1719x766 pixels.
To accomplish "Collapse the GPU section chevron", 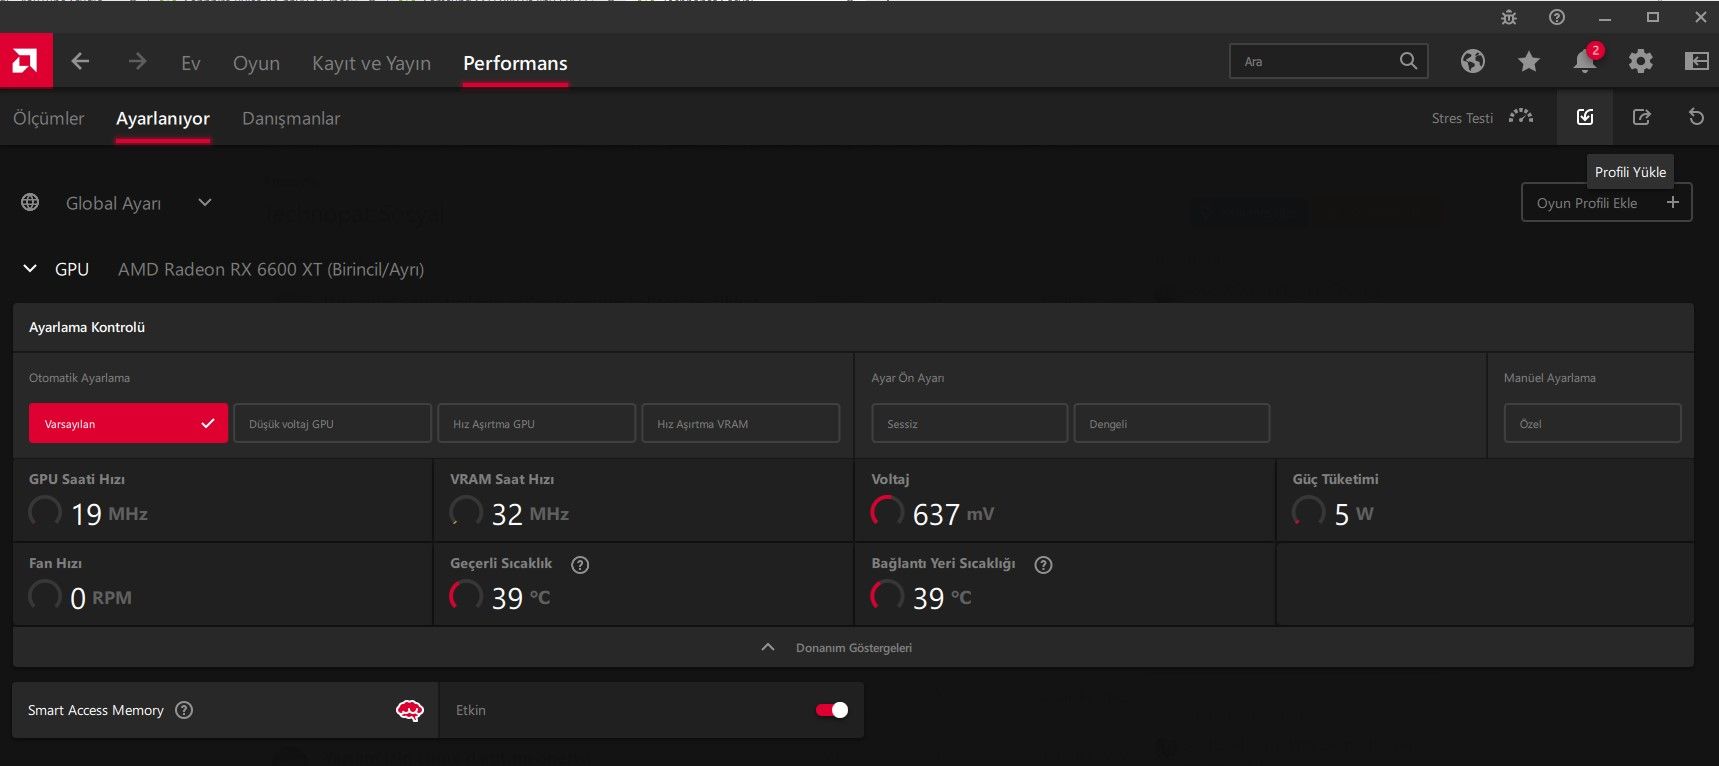I will coord(30,268).
